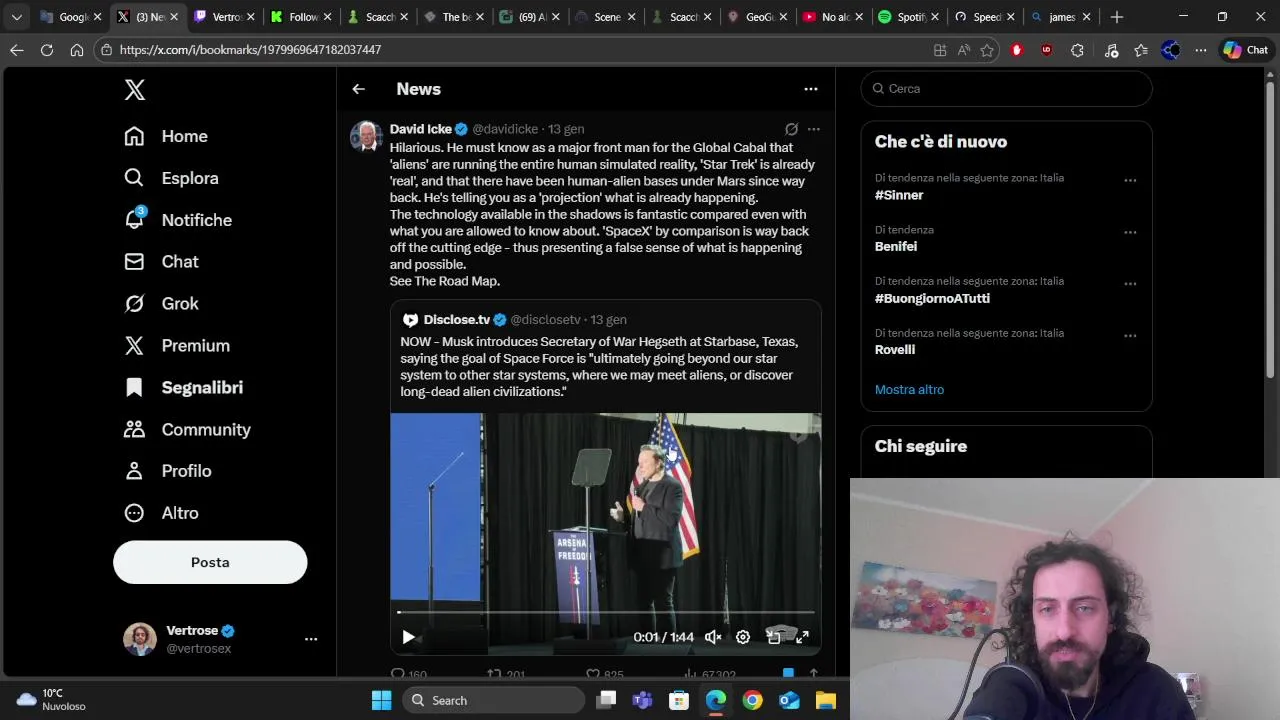Open the David Icke profile name link
Image resolution: width=1280 pixels, height=720 pixels.
point(421,129)
